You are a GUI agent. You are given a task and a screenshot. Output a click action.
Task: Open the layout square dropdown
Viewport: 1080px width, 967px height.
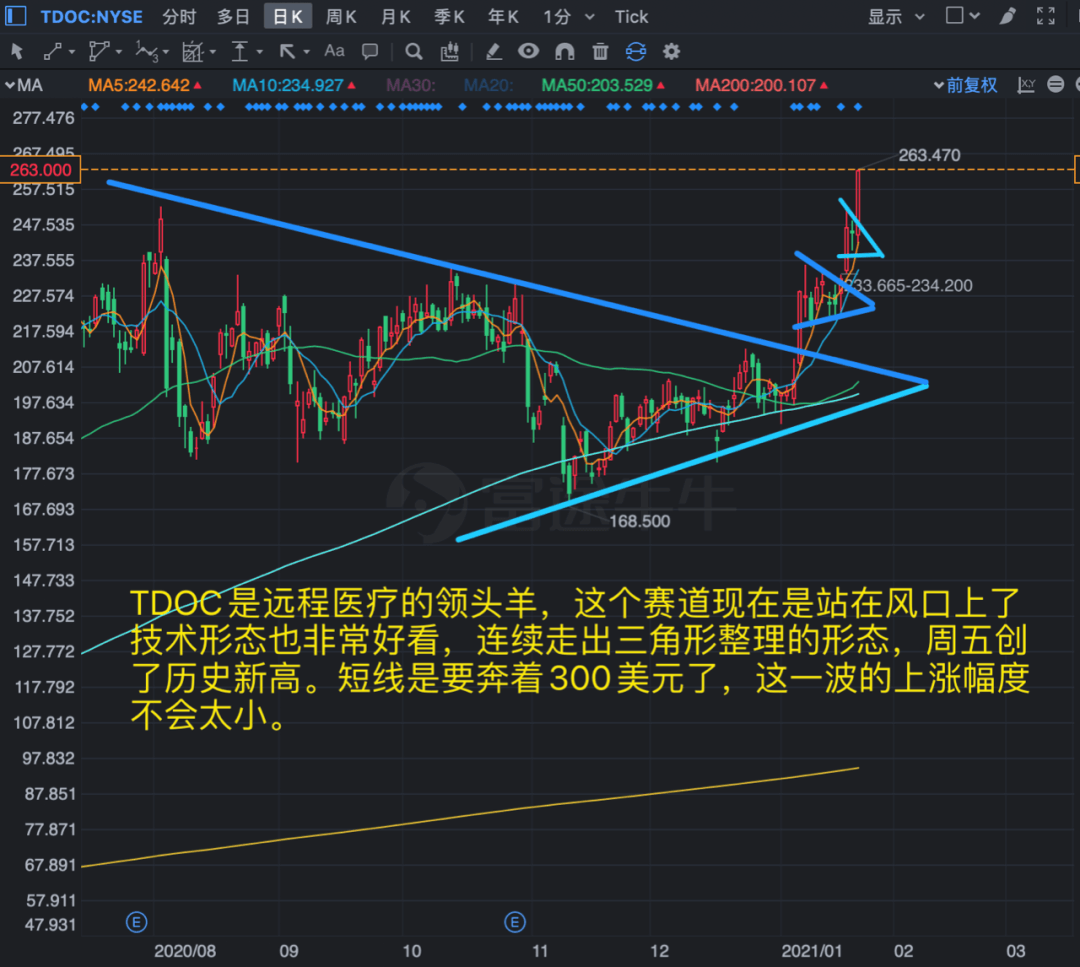point(962,16)
